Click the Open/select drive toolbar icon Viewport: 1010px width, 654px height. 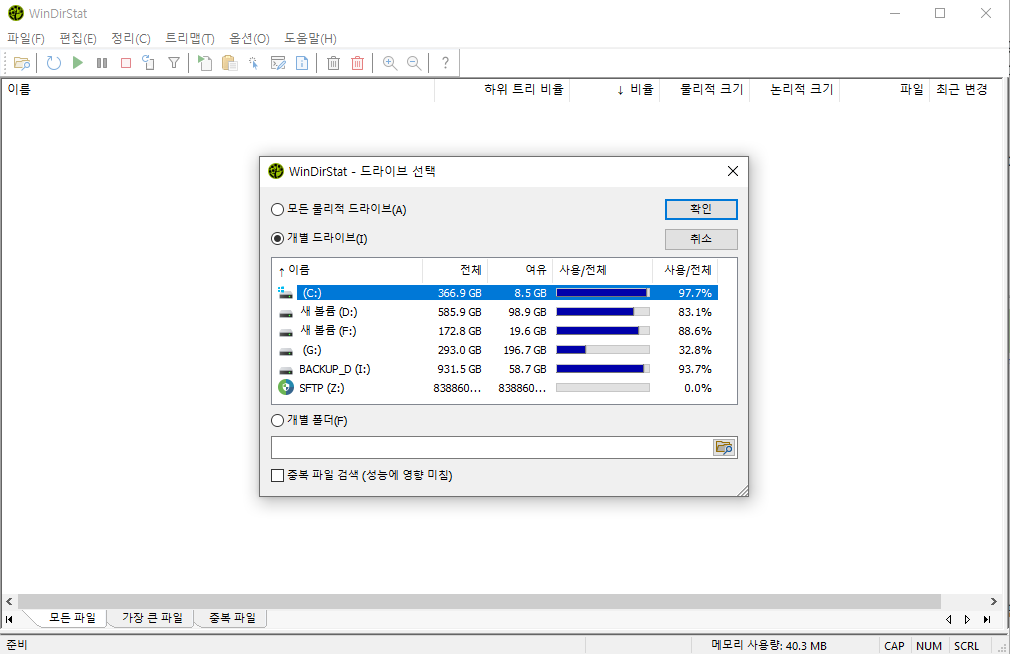22,63
